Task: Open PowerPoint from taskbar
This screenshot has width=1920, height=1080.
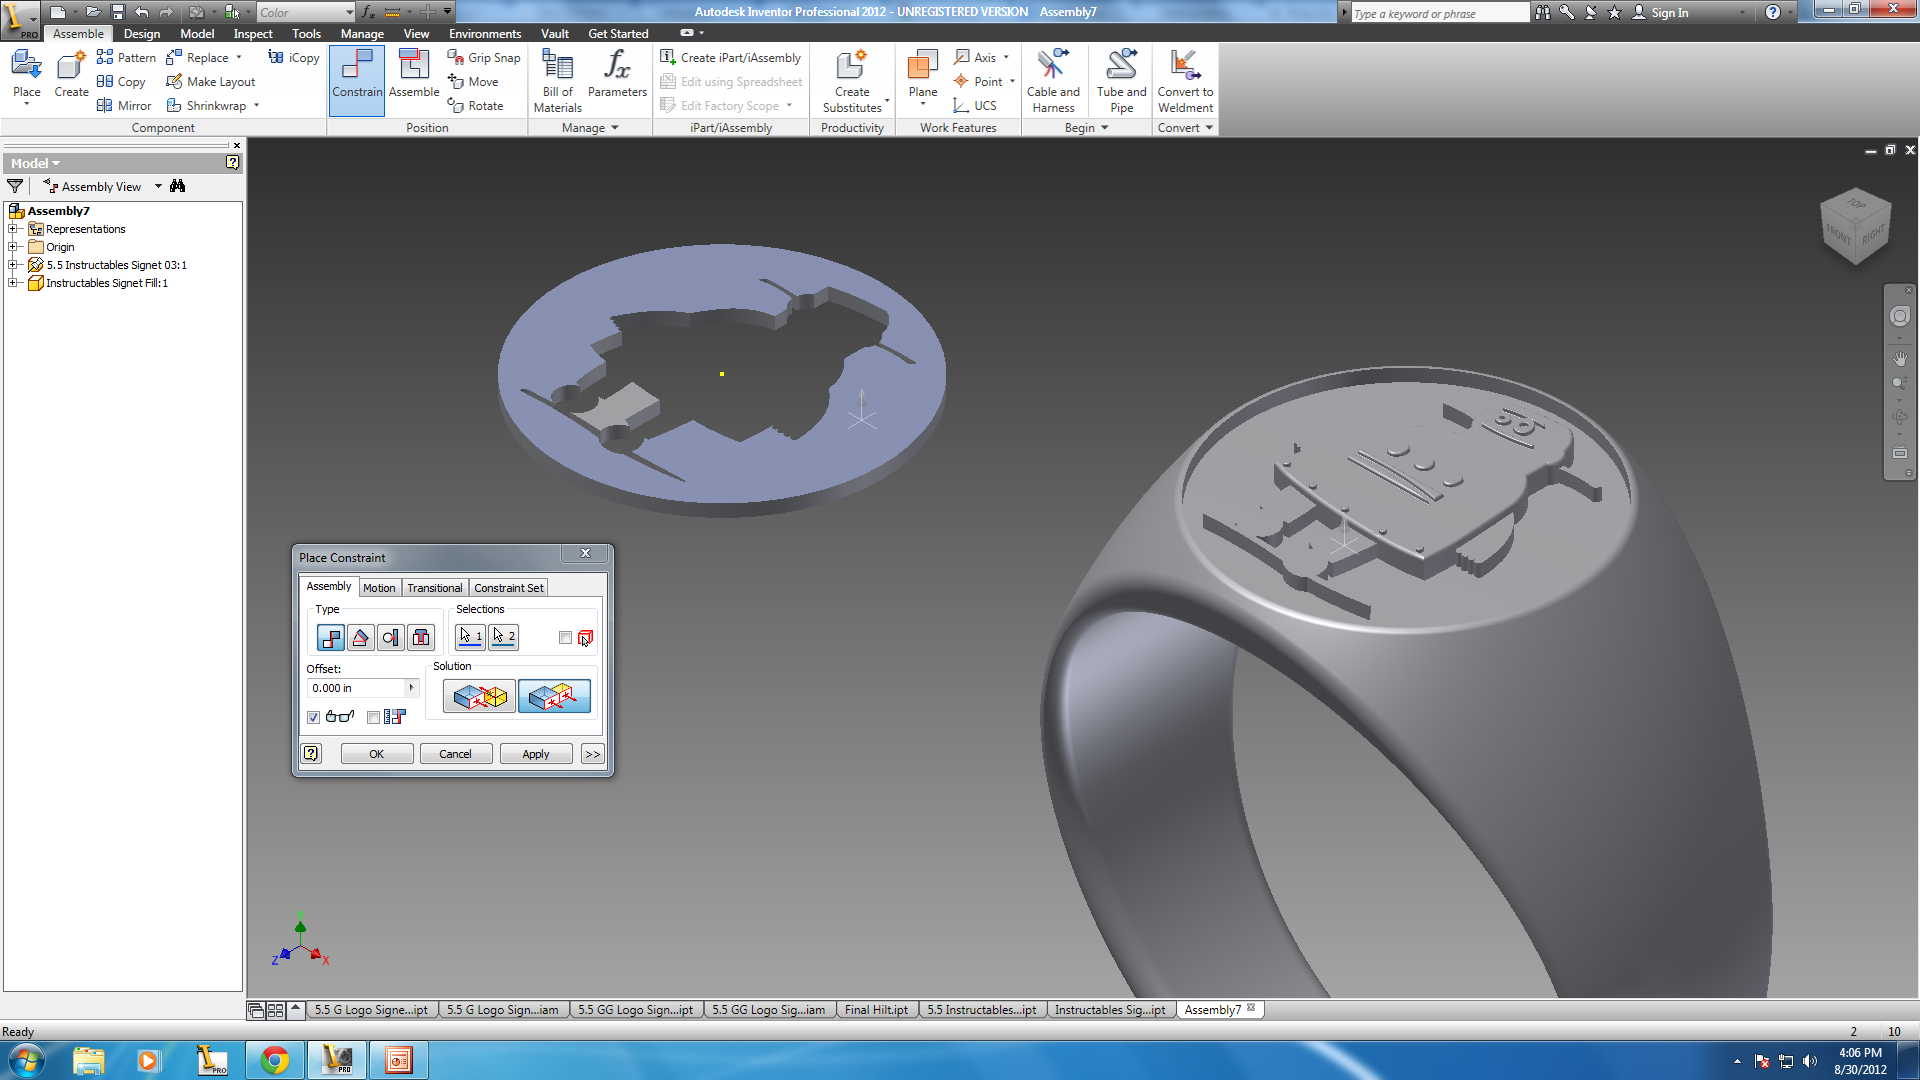Action: click(x=399, y=1060)
